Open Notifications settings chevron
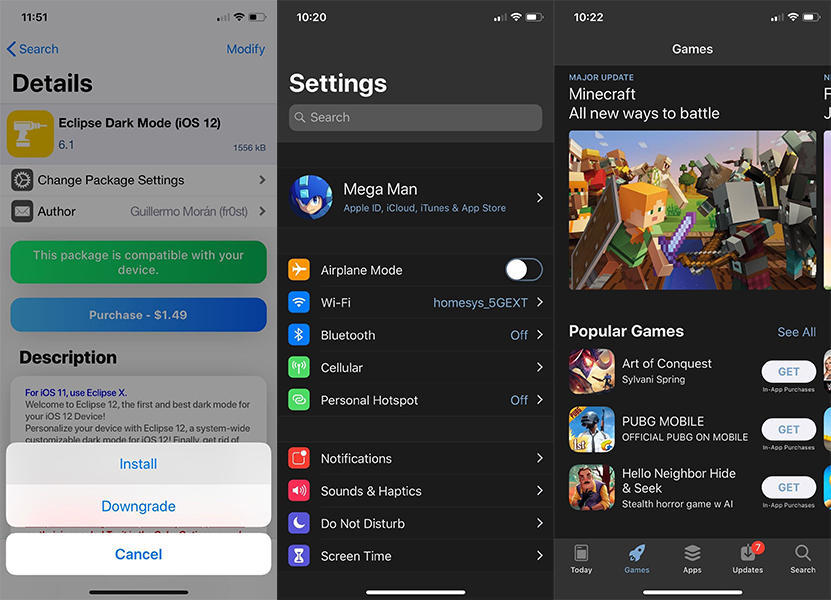 540,458
